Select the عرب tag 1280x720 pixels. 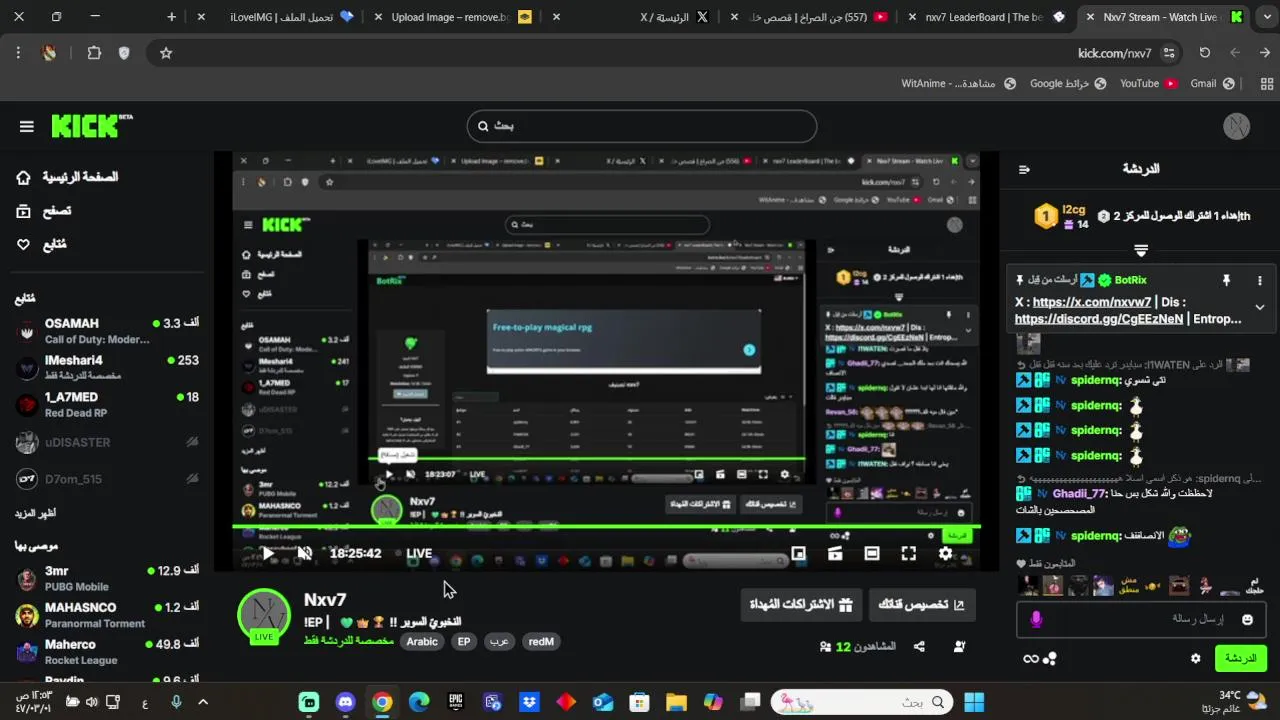[498, 642]
